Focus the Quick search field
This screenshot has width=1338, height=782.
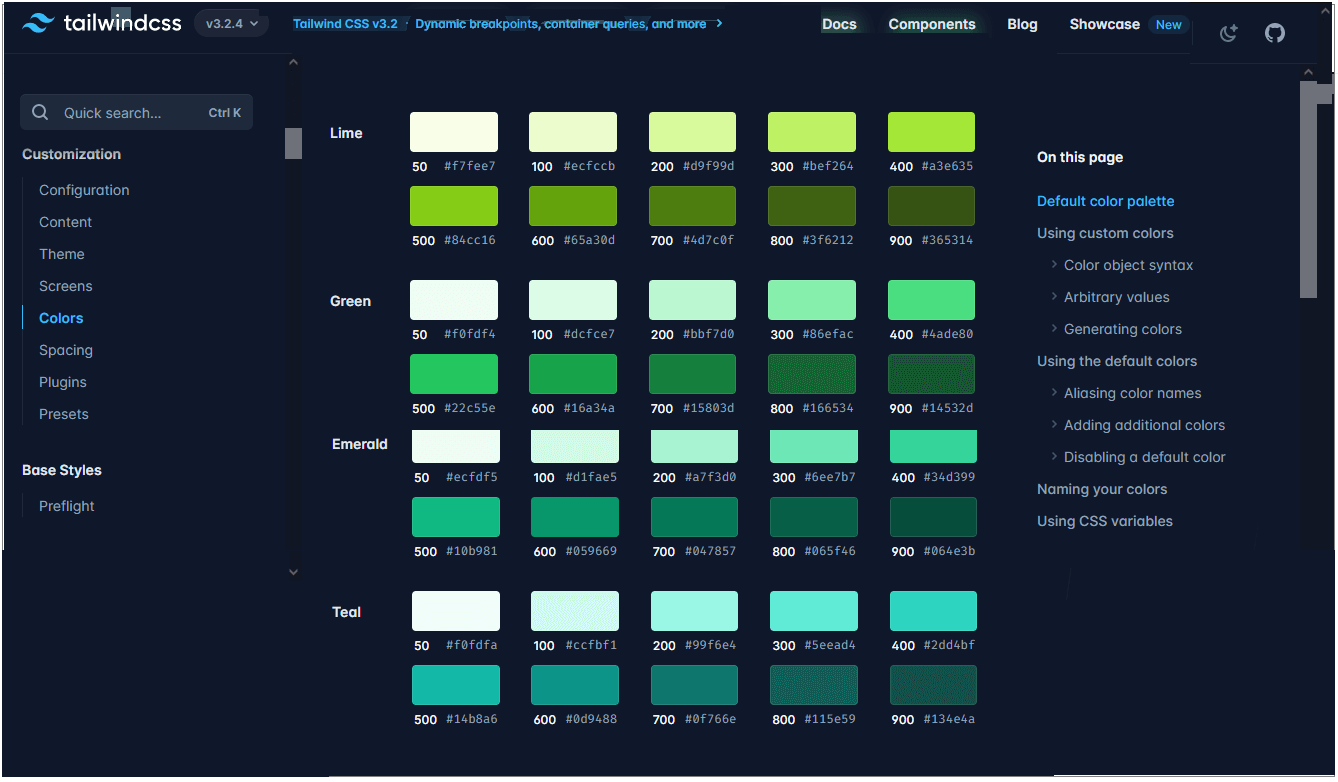(x=136, y=113)
